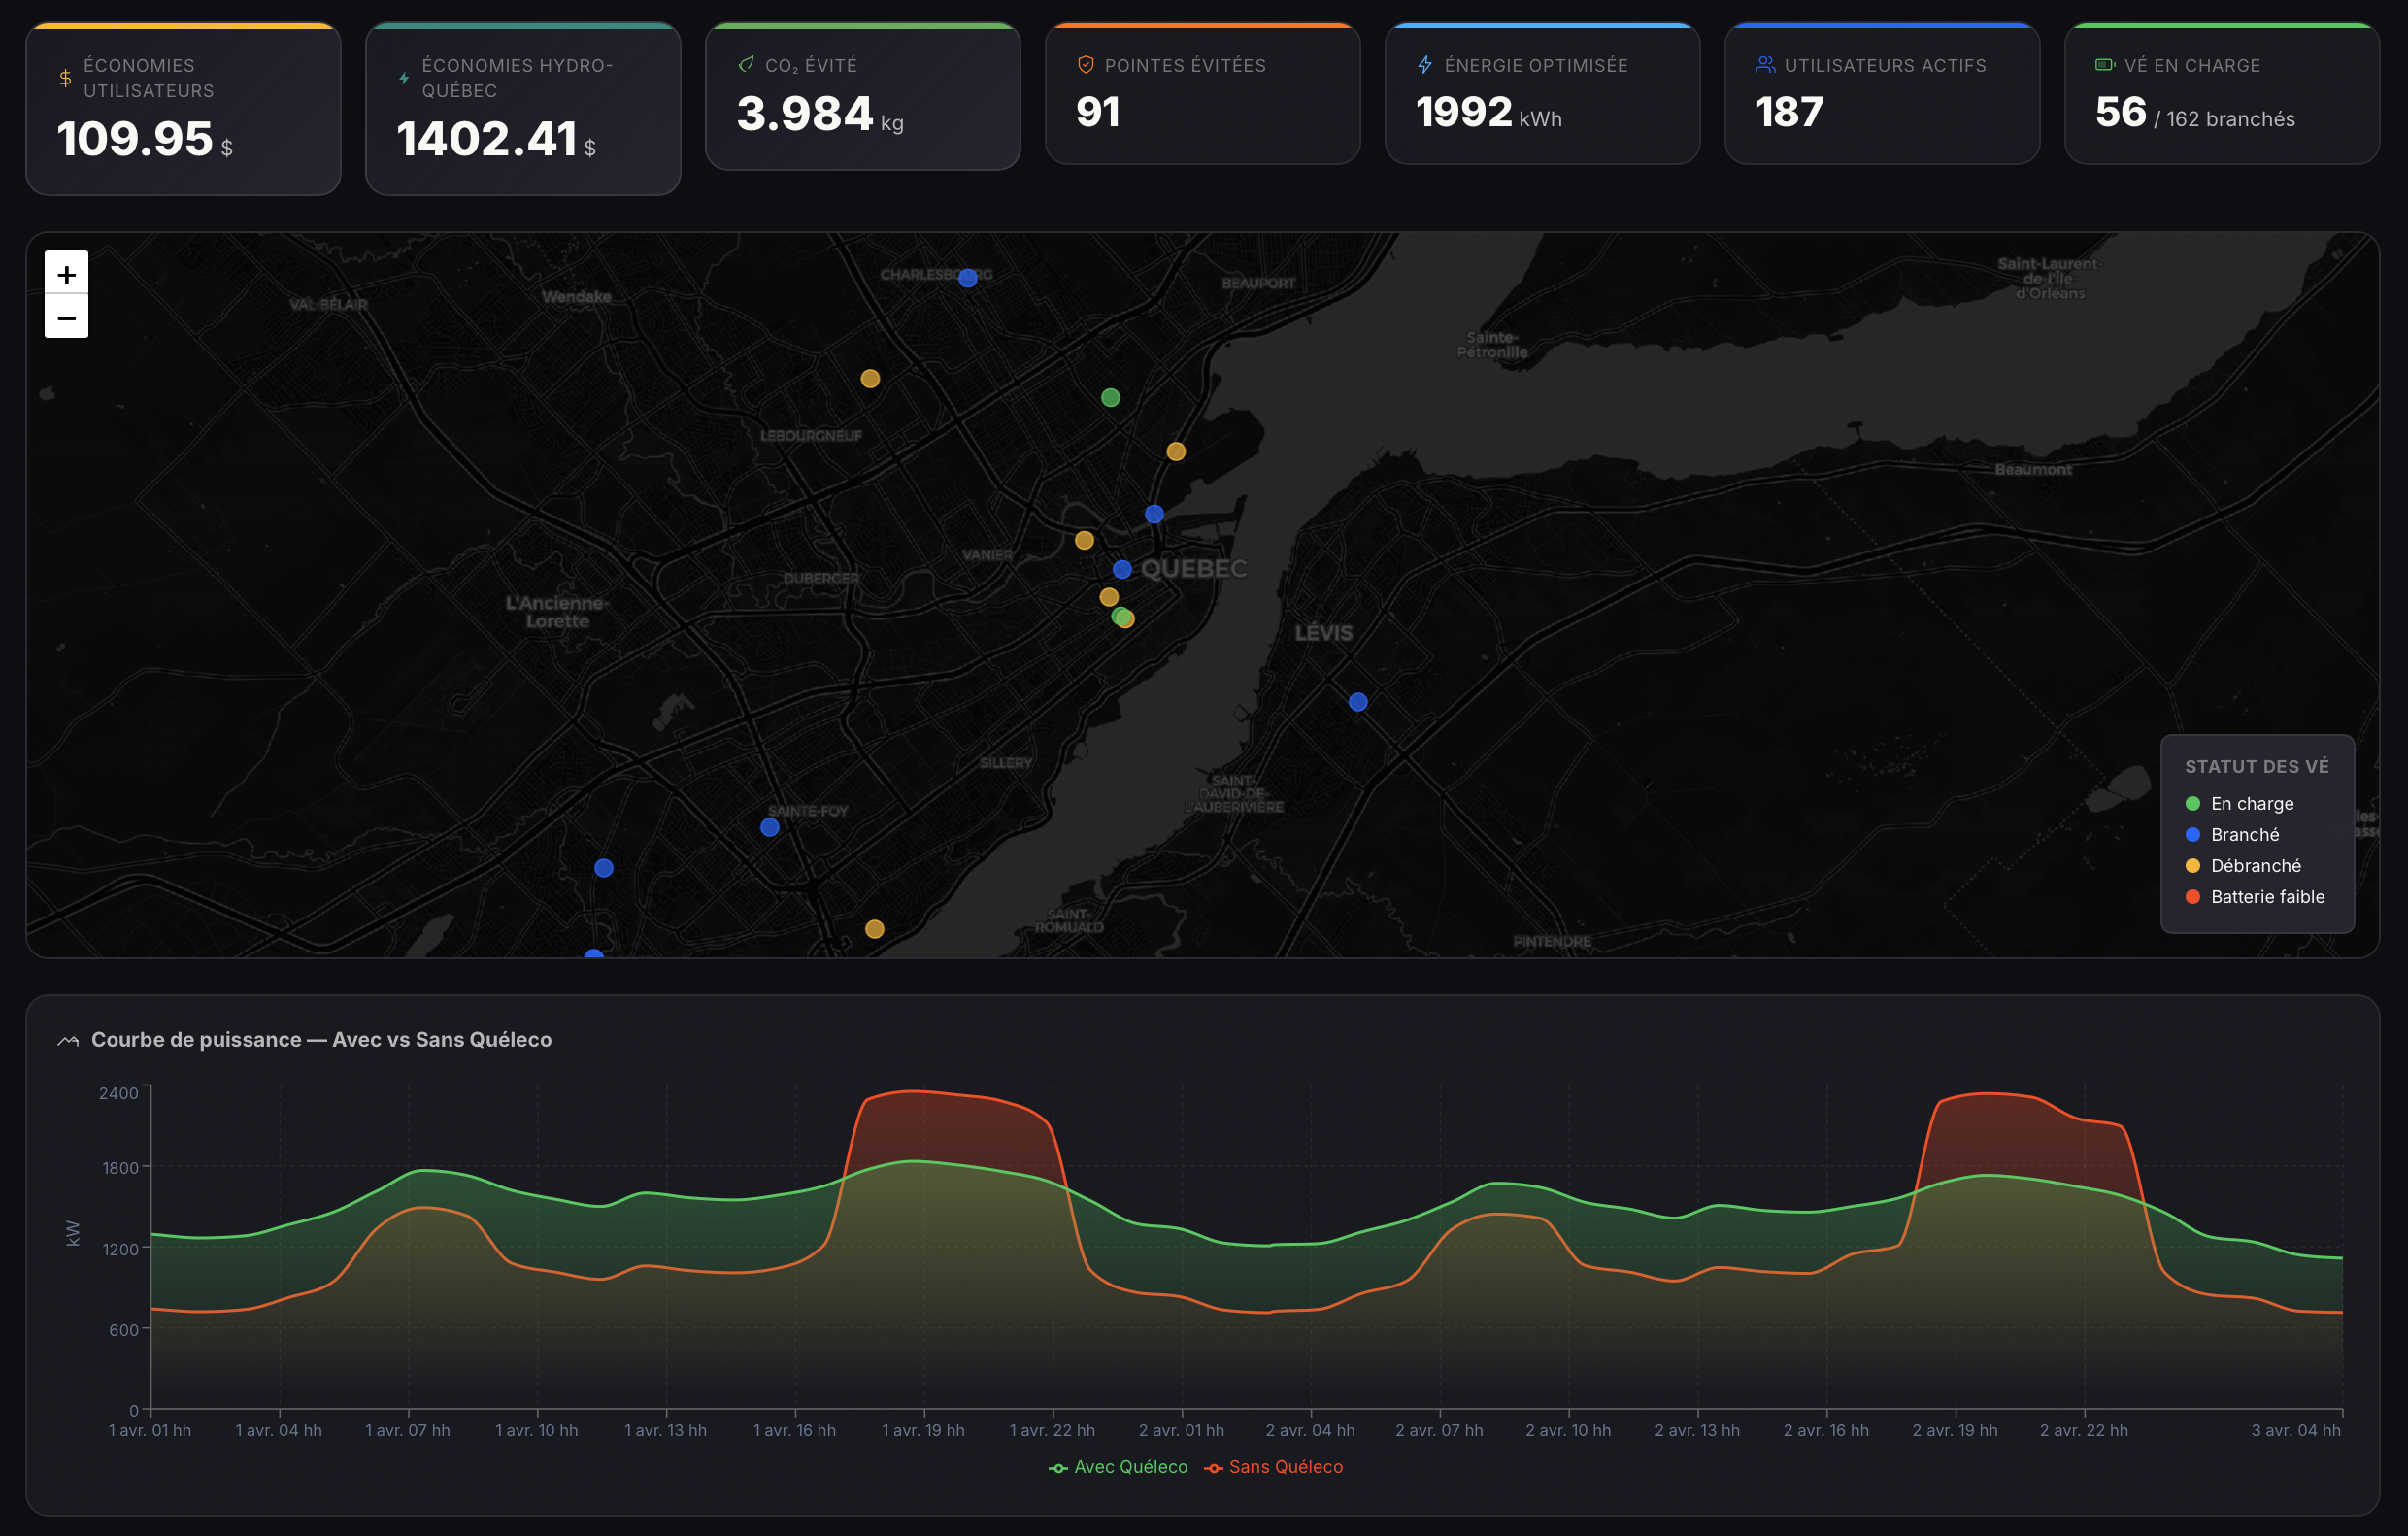Click the green charging marker near downtown Québec

point(1119,617)
